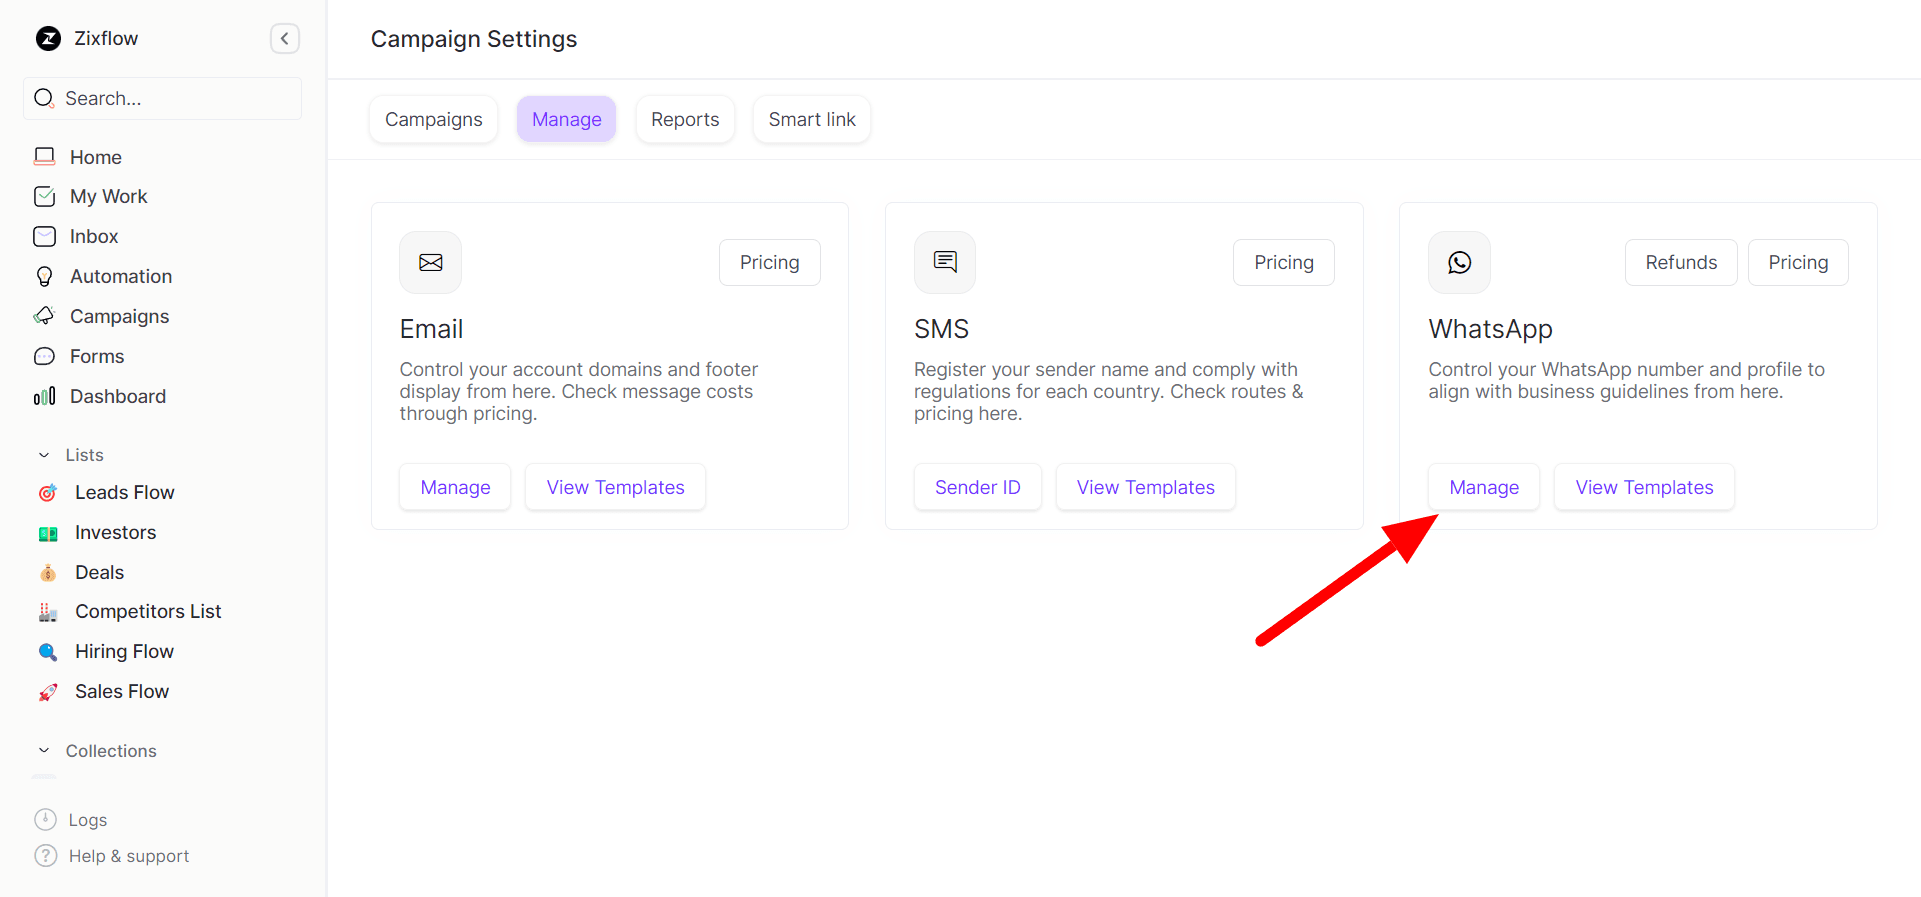Viewport: 1921px width, 897px height.
Task: Open Inbox from the sidebar
Action: pyautogui.click(x=93, y=237)
